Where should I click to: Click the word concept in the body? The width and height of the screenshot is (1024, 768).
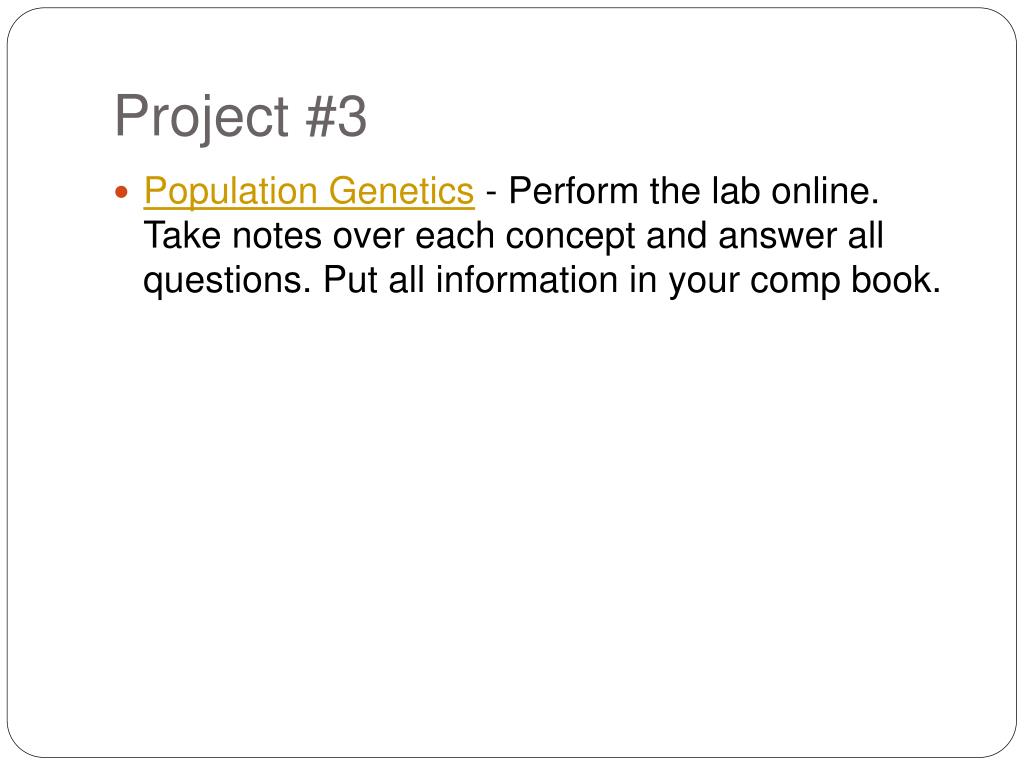point(570,236)
